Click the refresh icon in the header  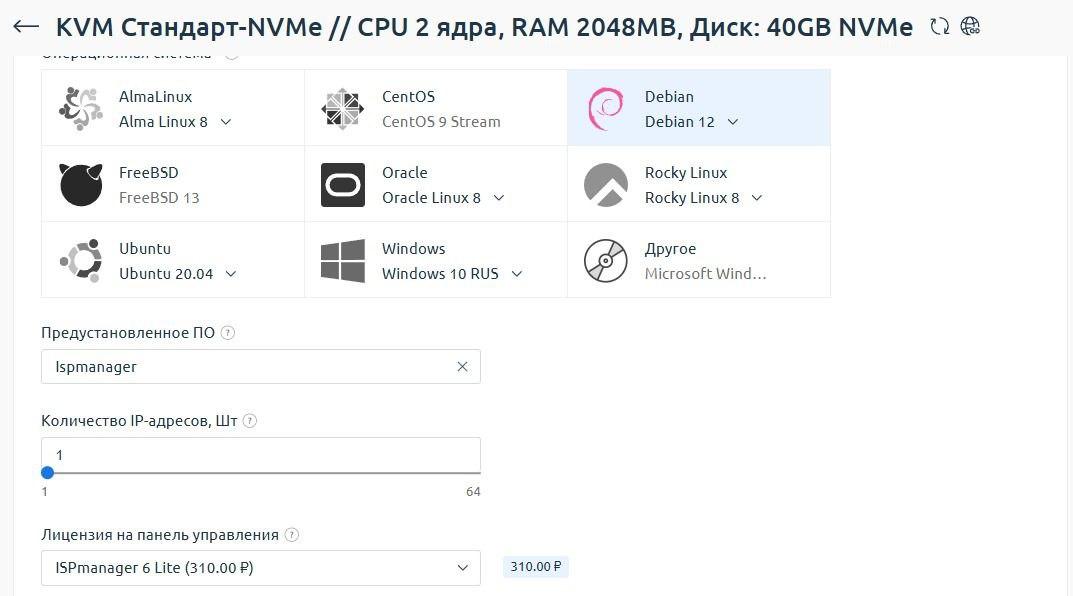point(939,27)
